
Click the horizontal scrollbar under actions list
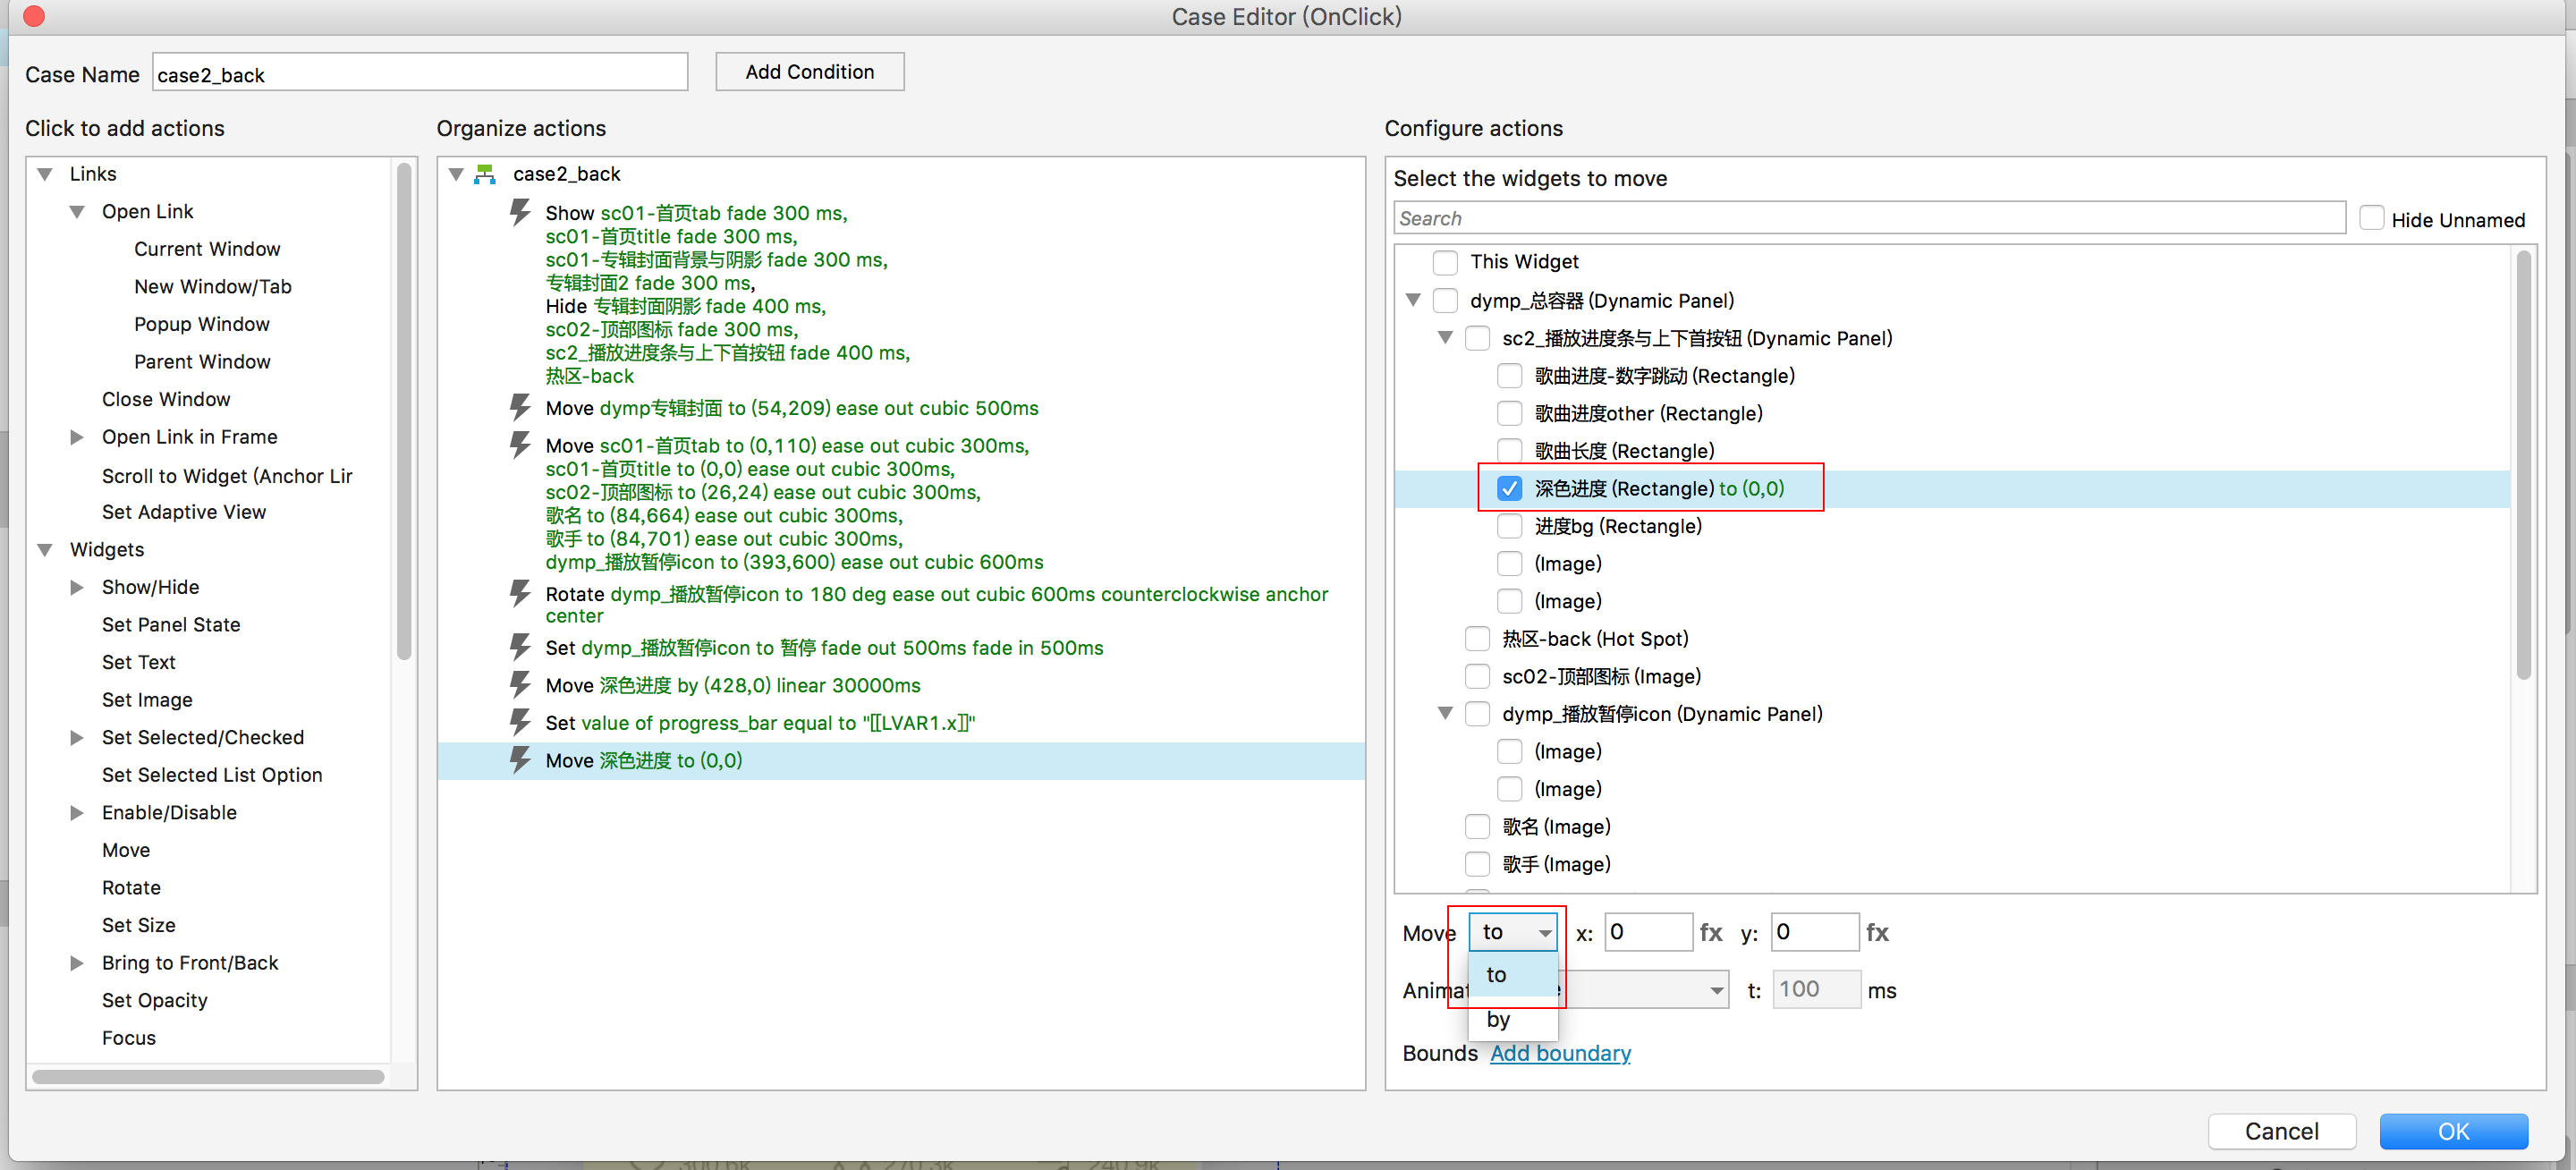208,1077
